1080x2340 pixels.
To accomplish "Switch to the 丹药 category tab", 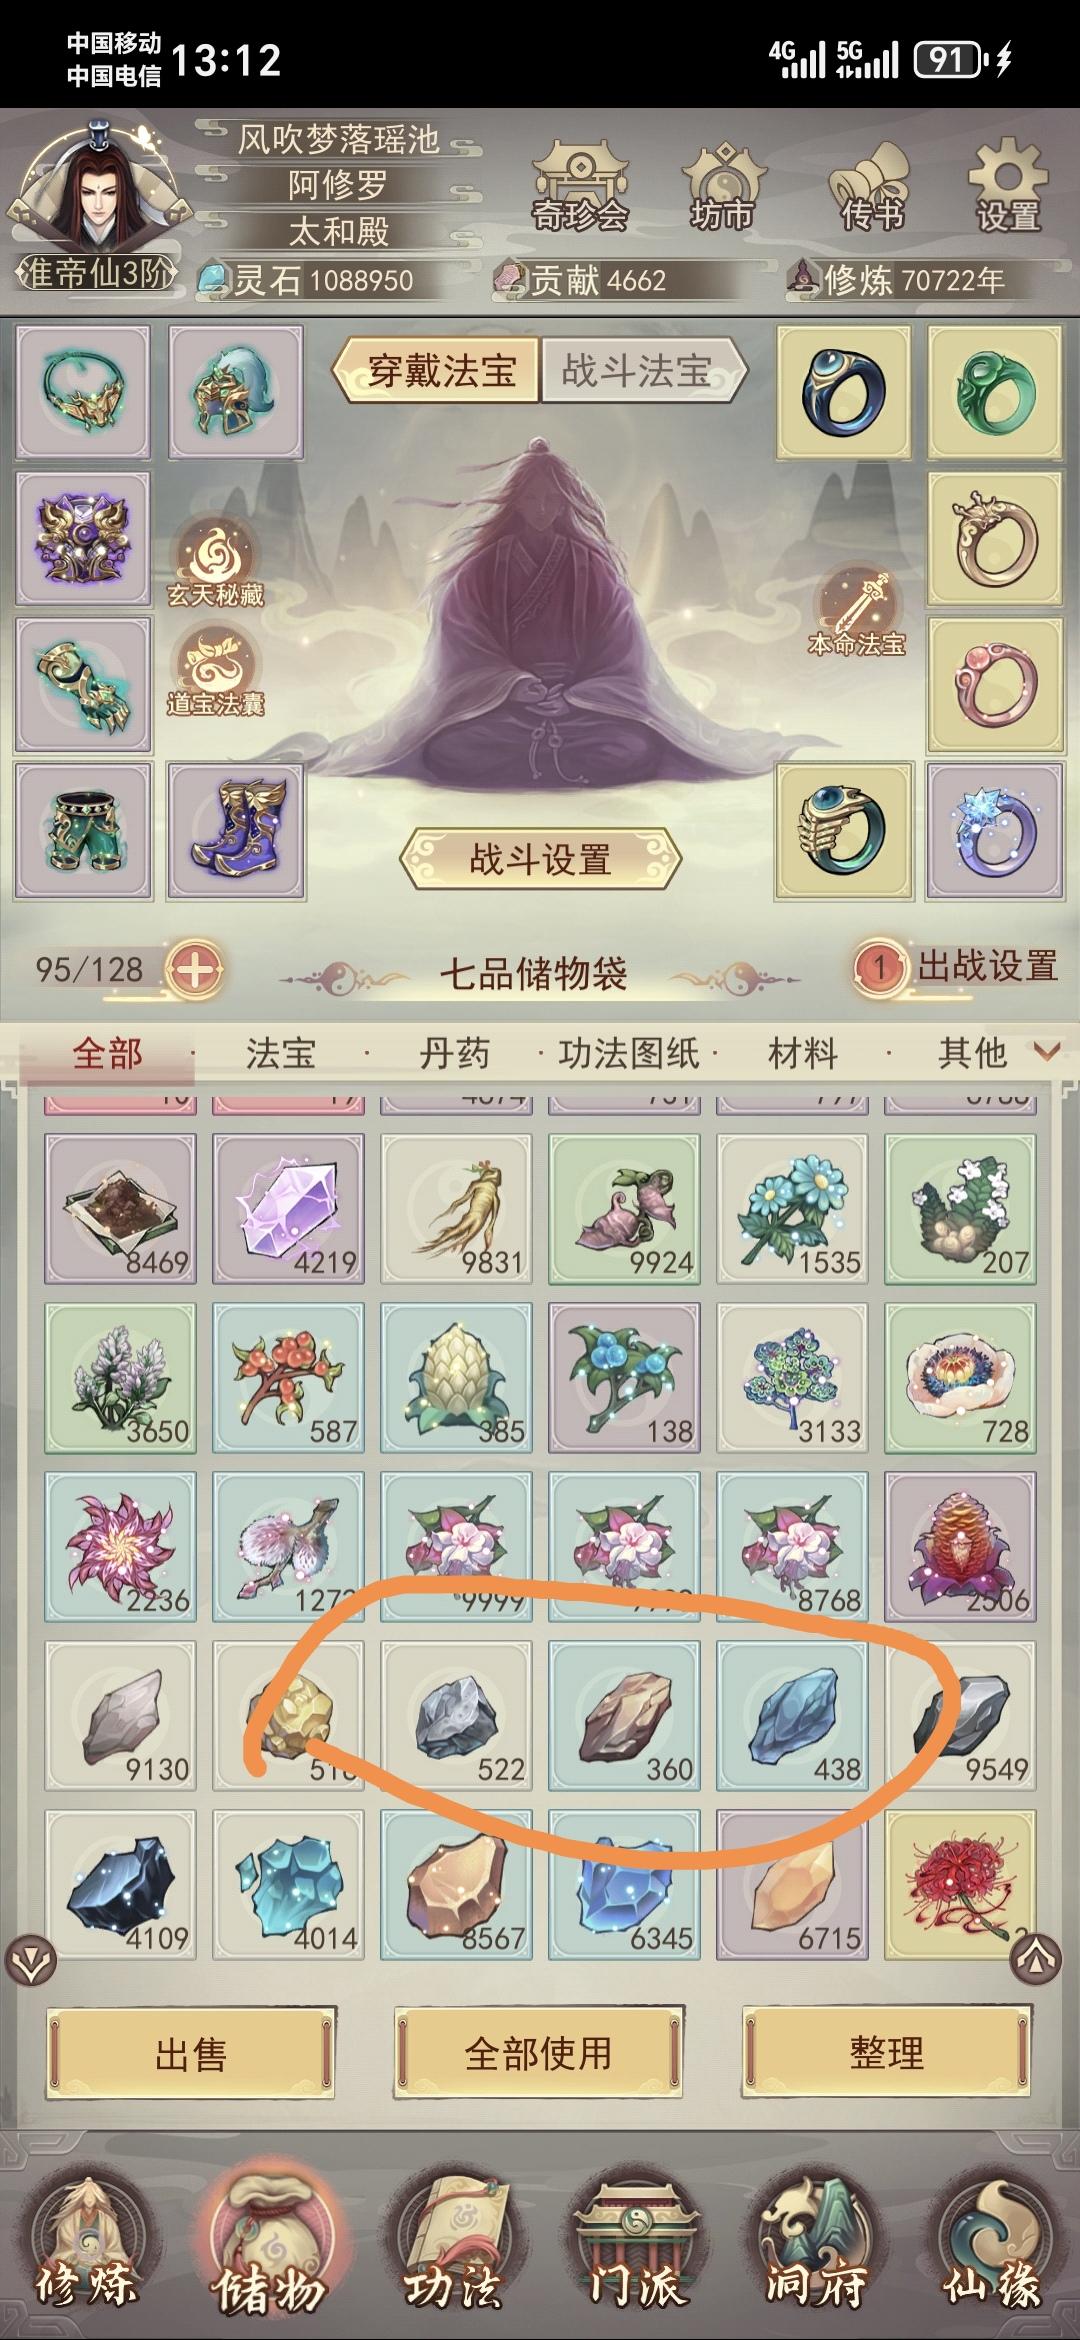I will pos(455,1053).
